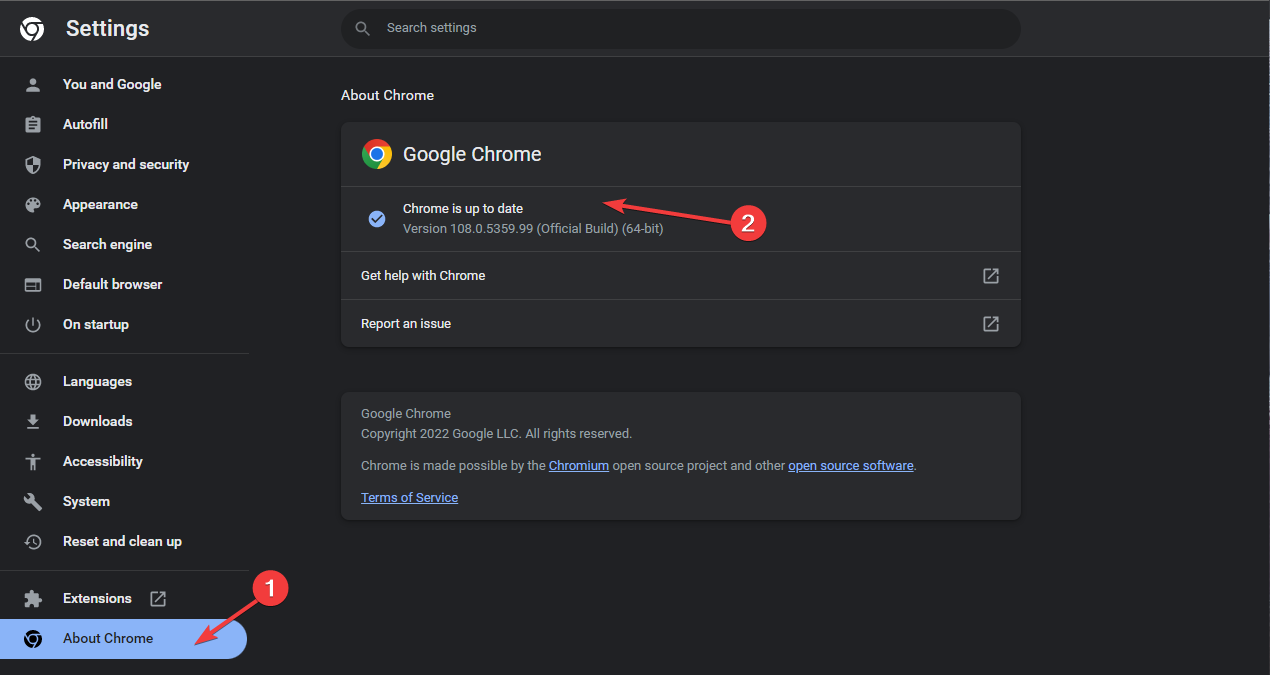Viewport: 1270px width, 675px height.
Task: Click the Search settings input field
Action: 680,28
